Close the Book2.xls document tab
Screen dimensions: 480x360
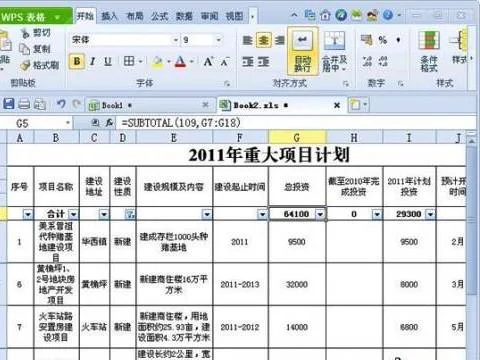(337, 105)
